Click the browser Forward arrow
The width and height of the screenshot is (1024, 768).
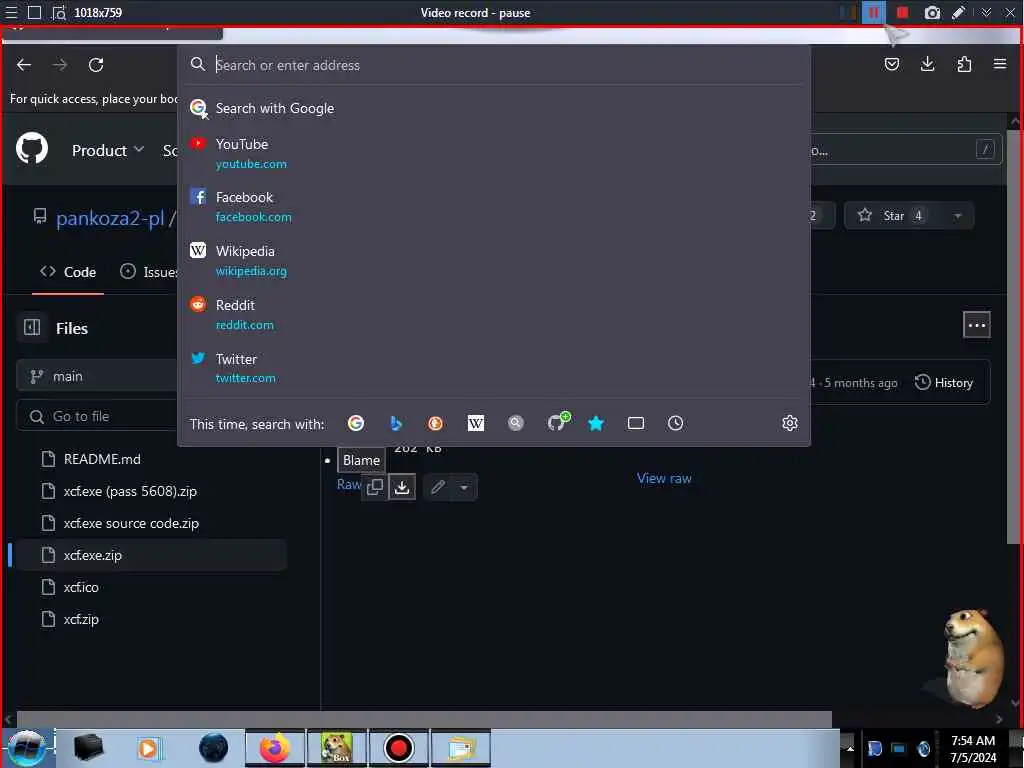pyautogui.click(x=60, y=65)
